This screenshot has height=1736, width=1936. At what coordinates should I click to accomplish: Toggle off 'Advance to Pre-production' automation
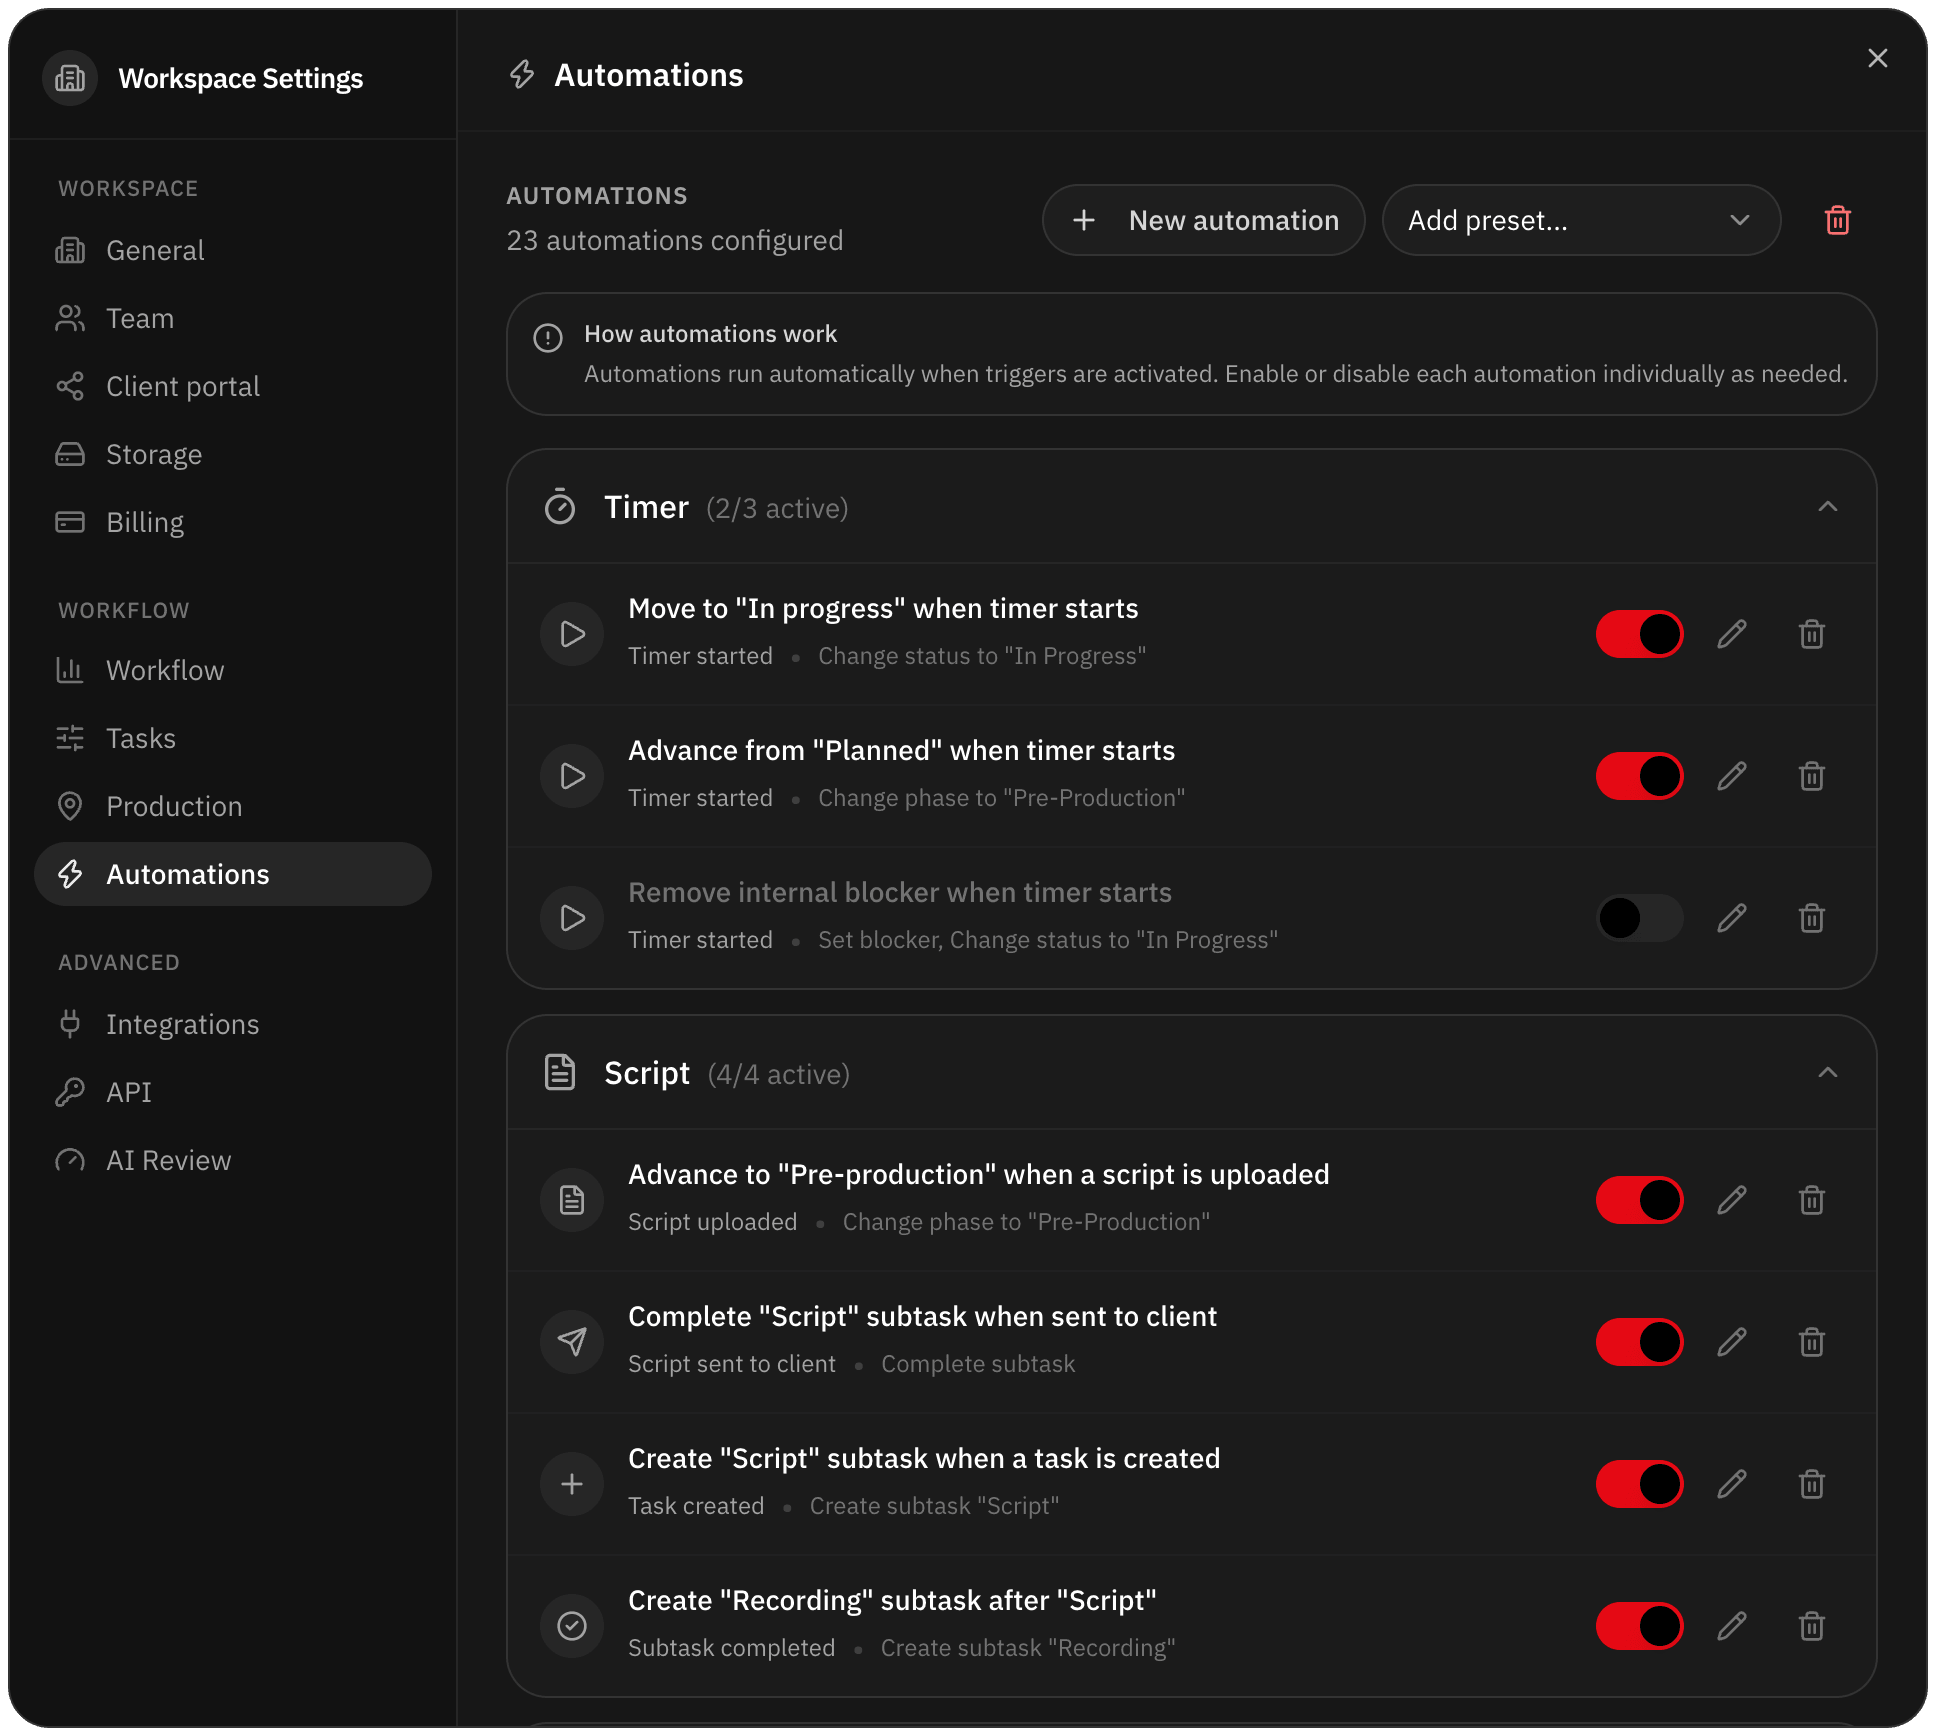pyautogui.click(x=1640, y=1200)
